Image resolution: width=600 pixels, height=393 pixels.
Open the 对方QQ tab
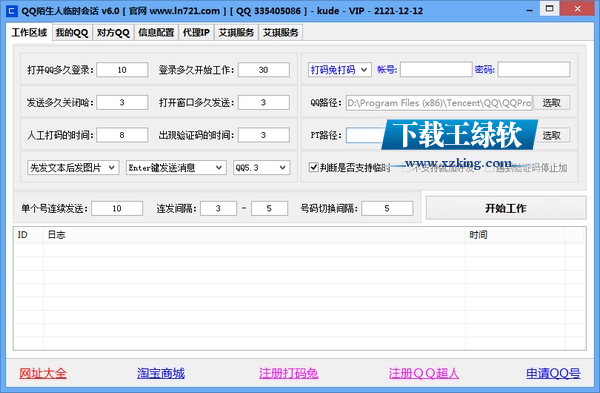tap(113, 33)
